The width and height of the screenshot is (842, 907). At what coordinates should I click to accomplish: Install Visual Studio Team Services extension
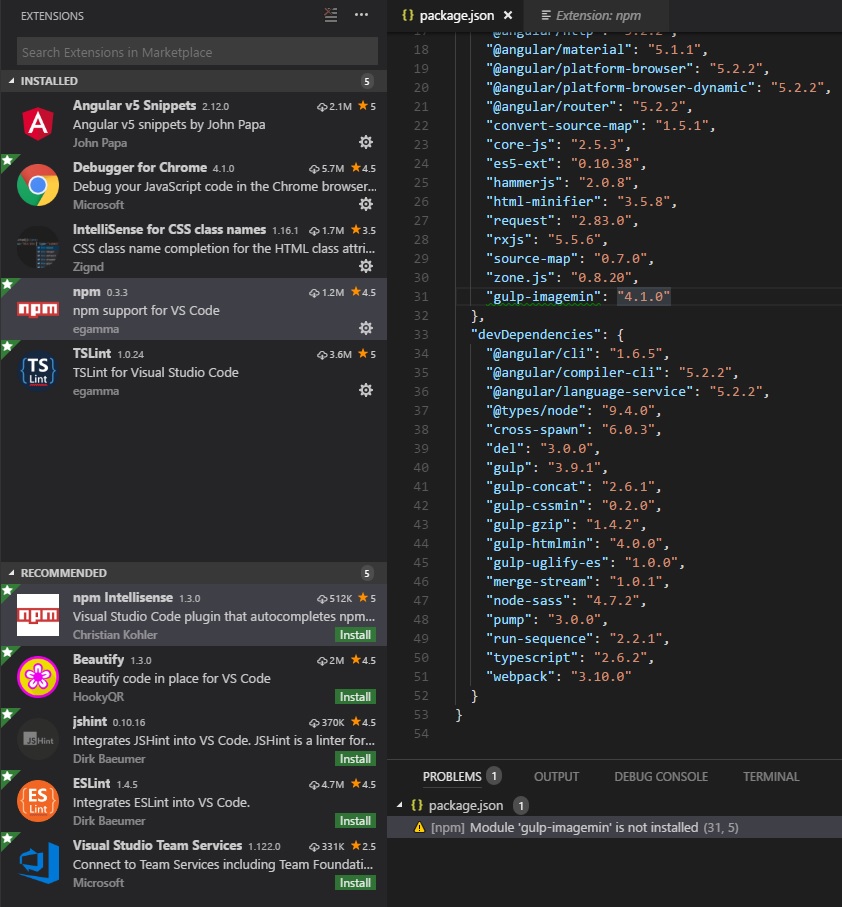355,883
